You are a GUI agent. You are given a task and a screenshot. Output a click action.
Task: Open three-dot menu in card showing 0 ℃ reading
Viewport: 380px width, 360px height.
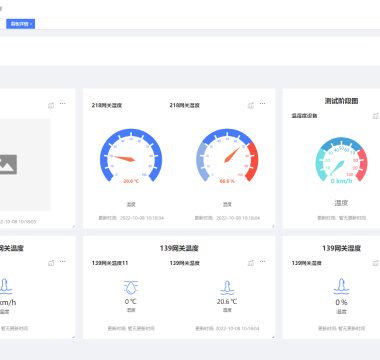tap(263, 262)
